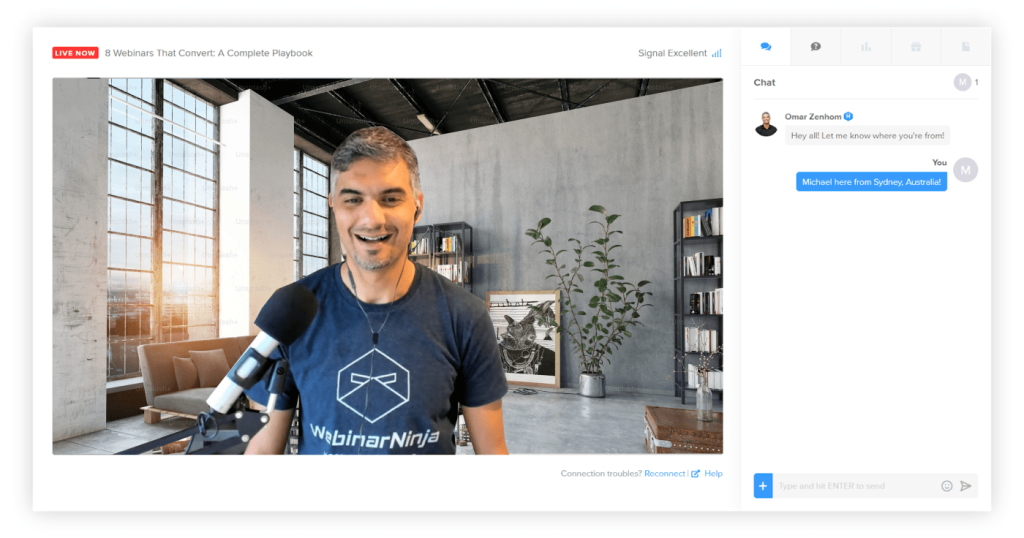The height and width of the screenshot is (538, 1024).
Task: Switch to the Chat tab
Action: (x=766, y=47)
